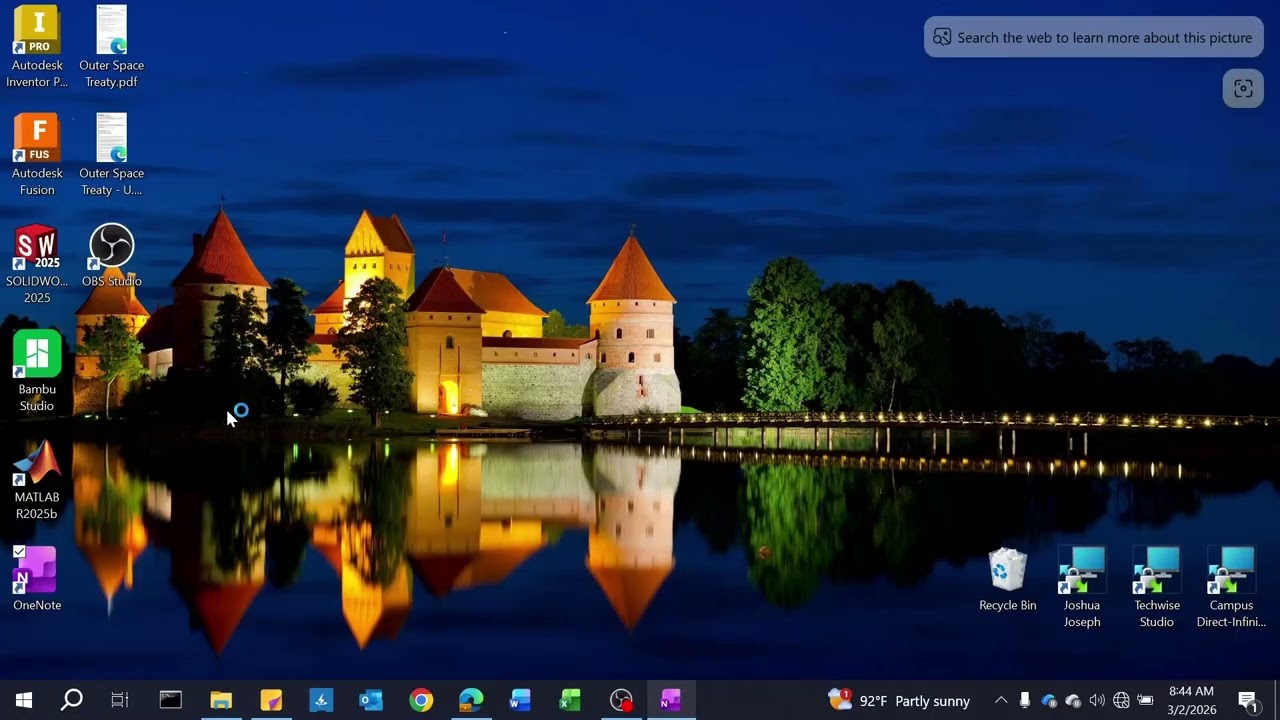1280x720 pixels.
Task: Select the OneNote desktop shortcut
Action: (37, 578)
